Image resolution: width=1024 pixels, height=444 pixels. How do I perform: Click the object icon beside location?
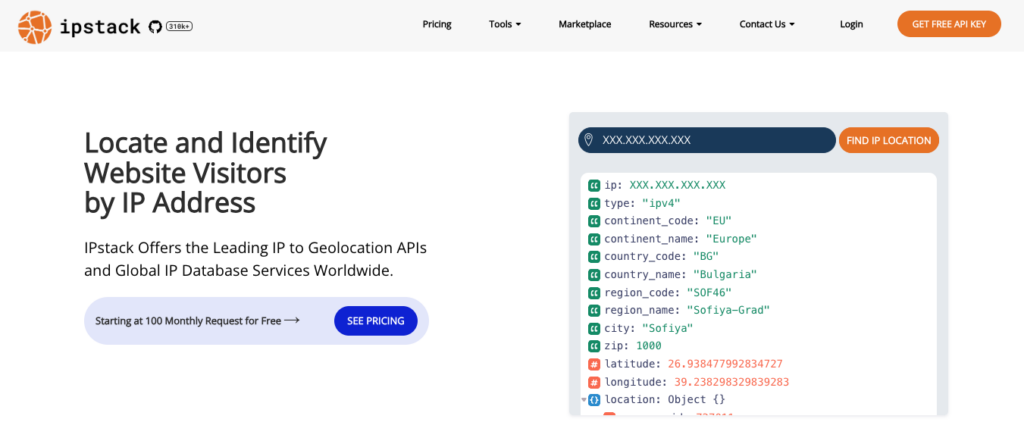[594, 400]
